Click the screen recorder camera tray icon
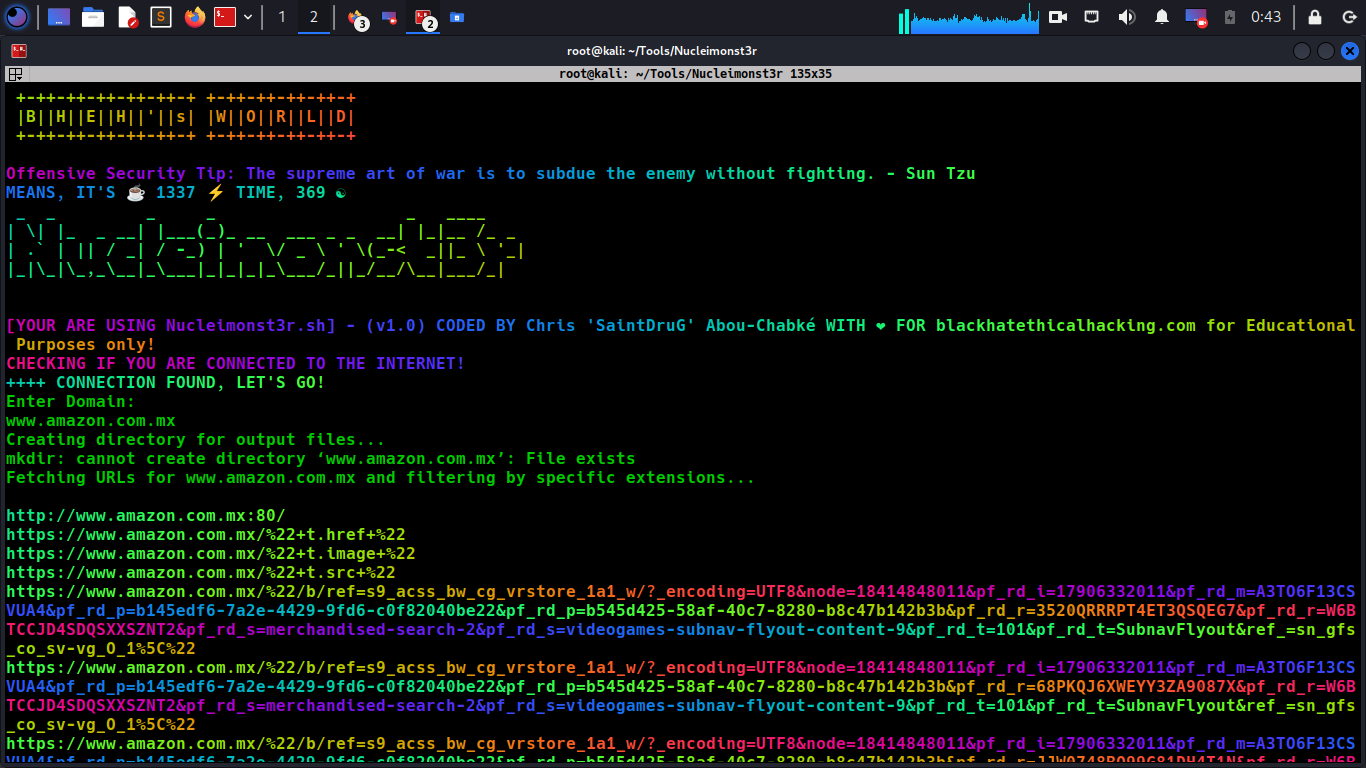Screen dimensions: 1366x768 tap(1058, 17)
